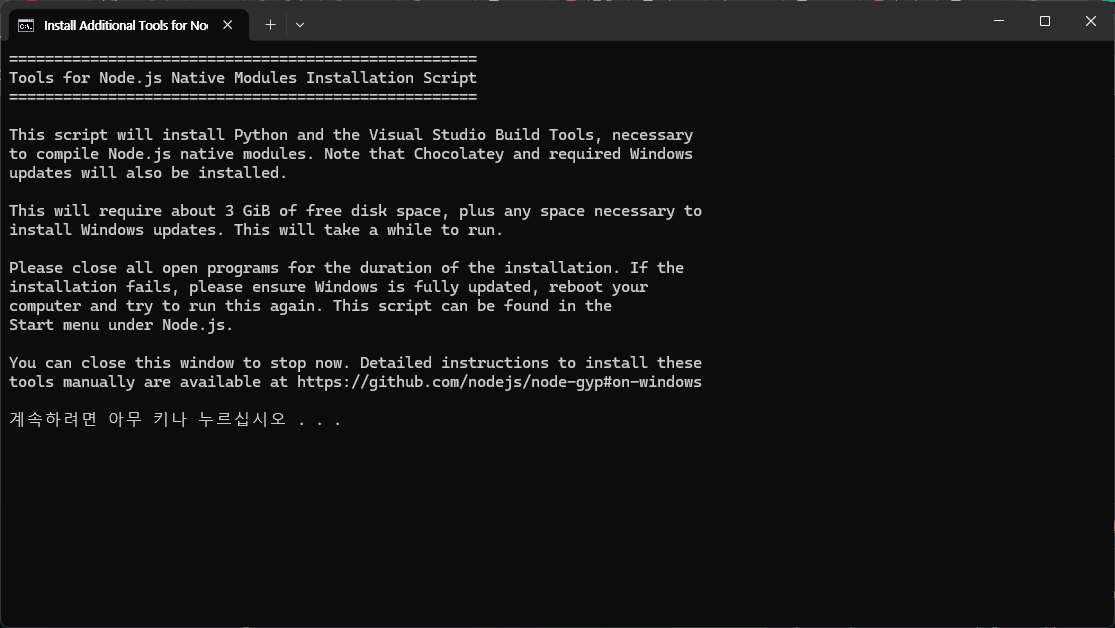This screenshot has height=628, width=1115.
Task: Open a new terminal tab
Action: click(x=270, y=25)
